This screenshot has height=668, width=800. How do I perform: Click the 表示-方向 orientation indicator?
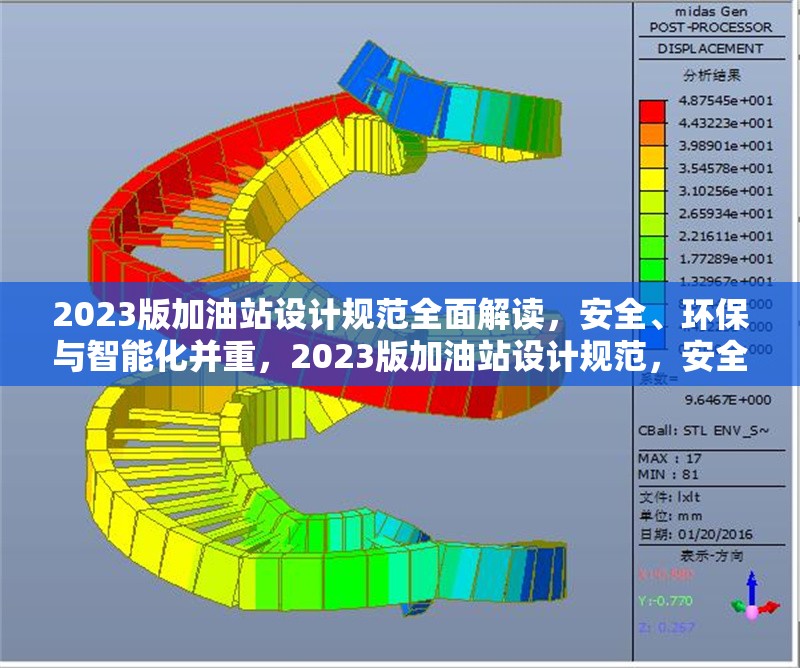coord(713,555)
